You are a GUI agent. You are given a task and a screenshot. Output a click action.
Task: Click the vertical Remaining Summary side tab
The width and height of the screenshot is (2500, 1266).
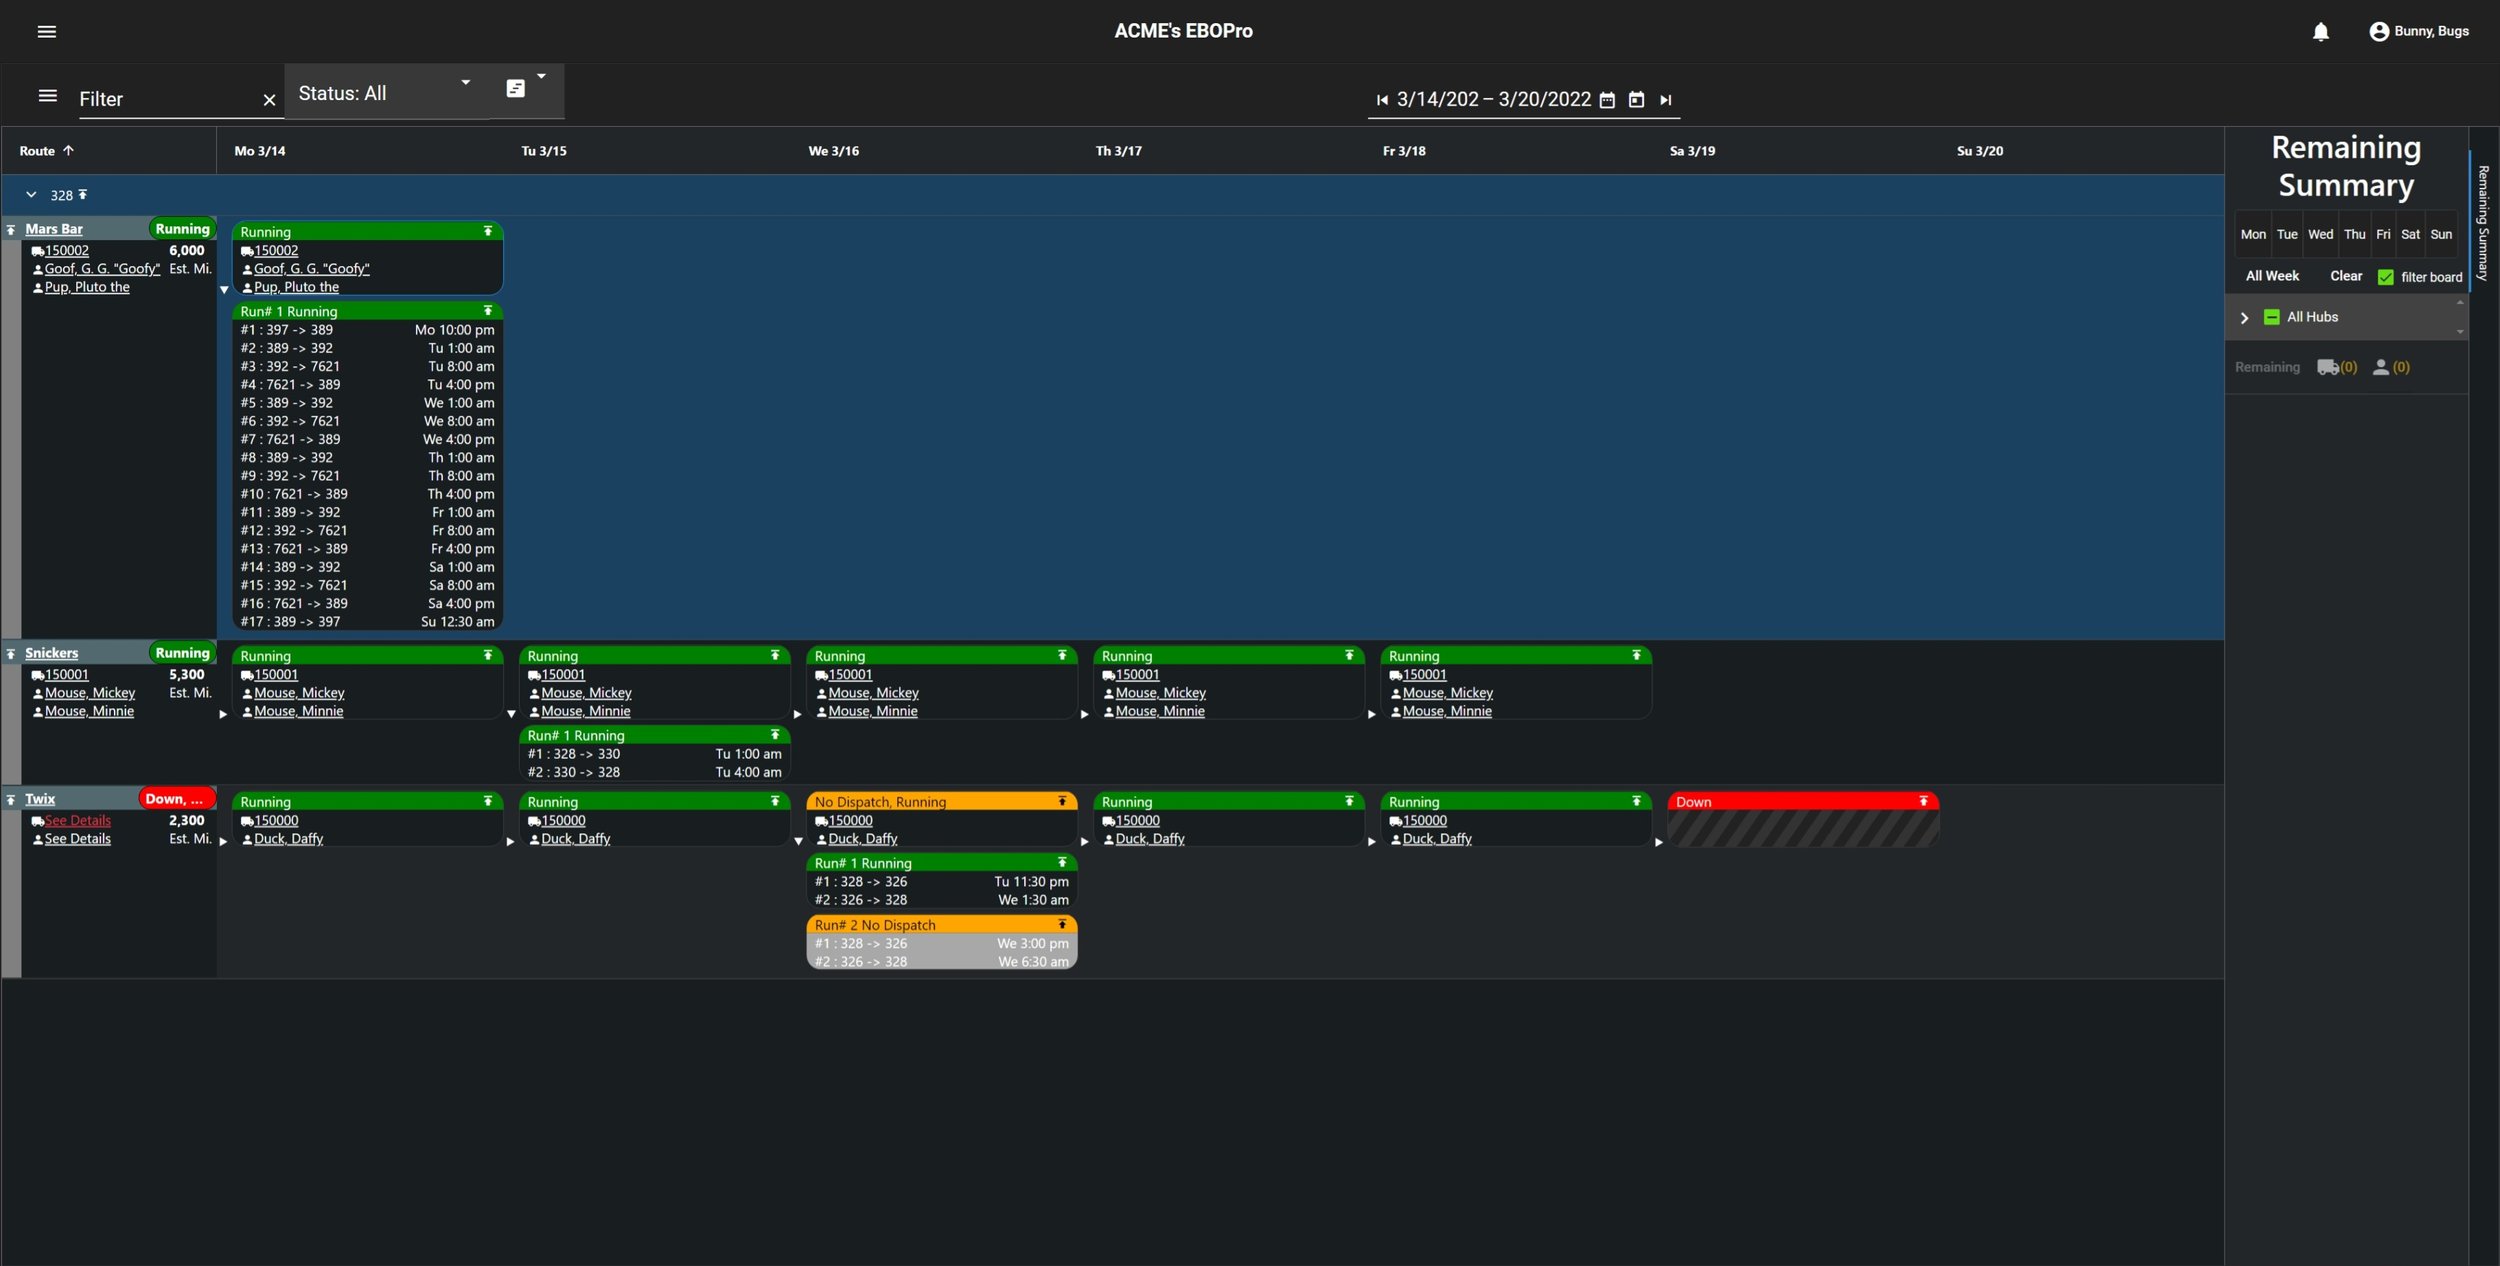tap(2482, 222)
